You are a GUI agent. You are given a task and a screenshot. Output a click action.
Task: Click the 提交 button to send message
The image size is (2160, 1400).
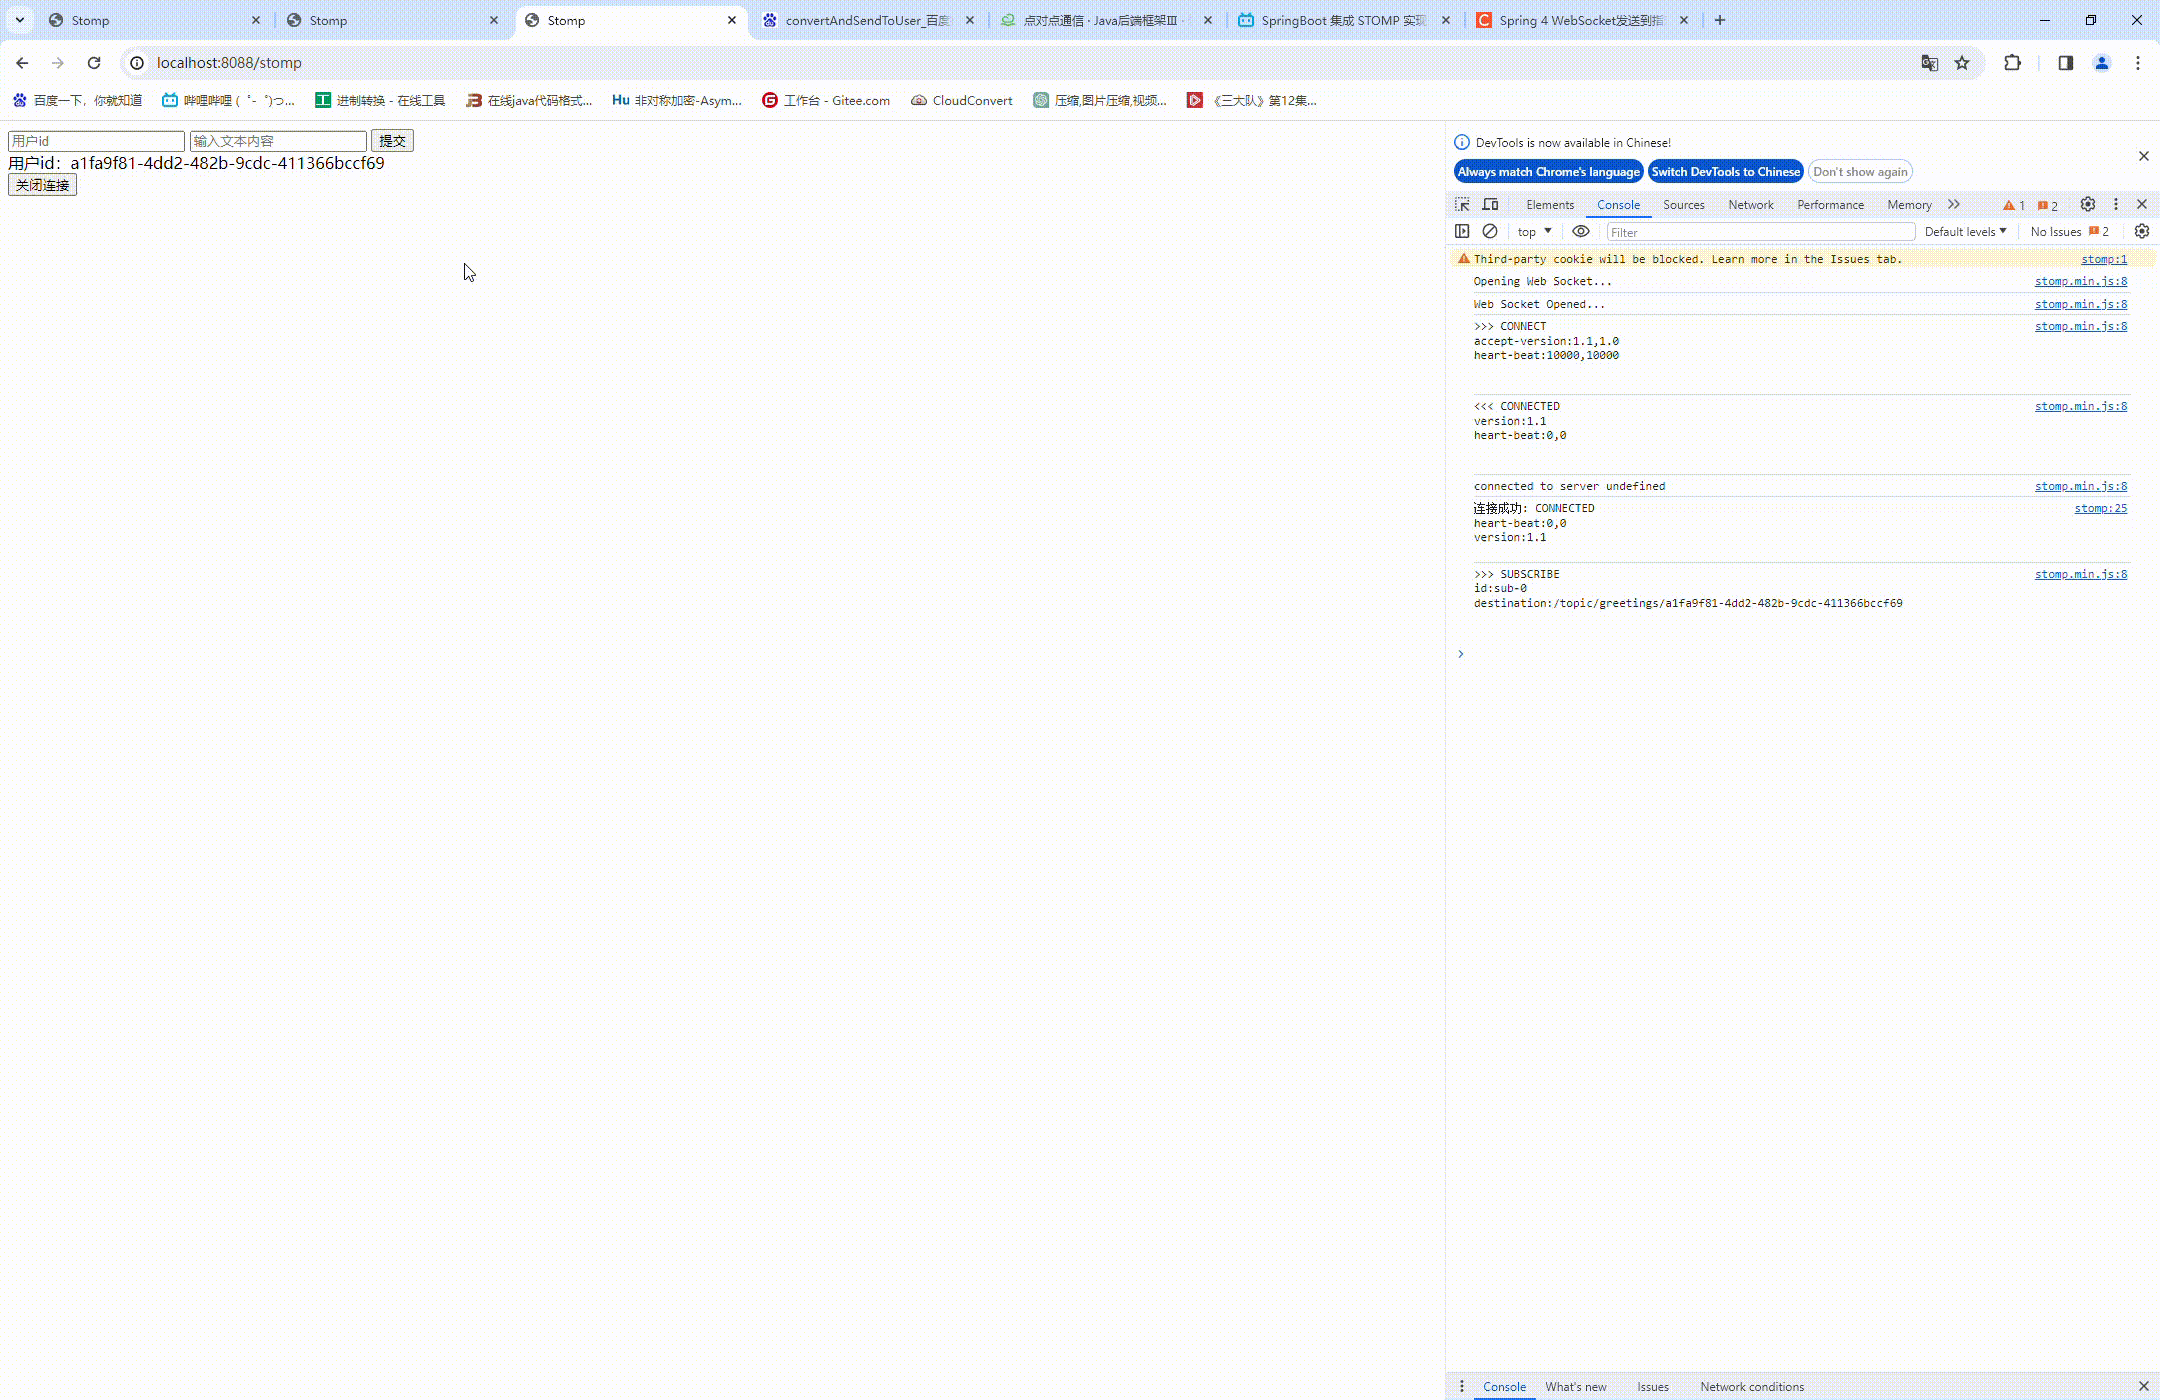[392, 140]
